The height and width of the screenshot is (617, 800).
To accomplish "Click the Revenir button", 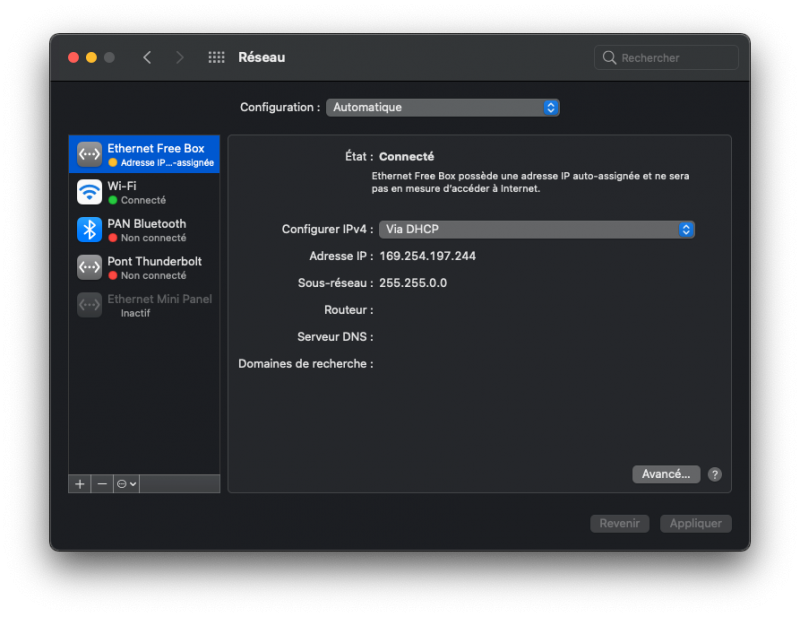I will point(620,523).
